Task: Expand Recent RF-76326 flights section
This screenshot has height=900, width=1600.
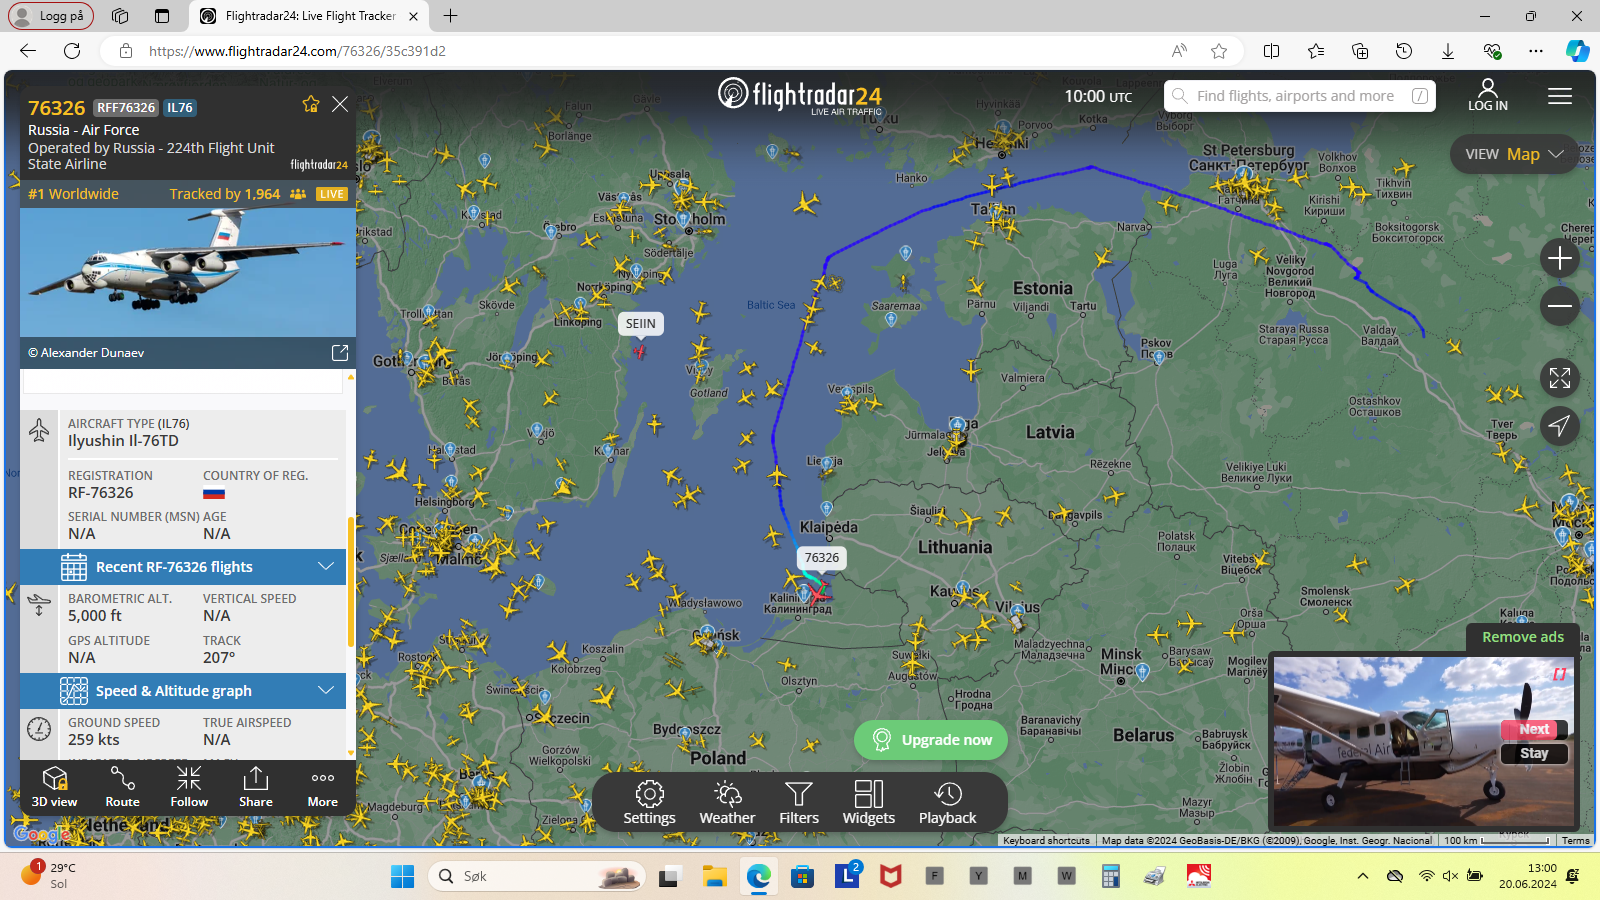Action: tap(183, 567)
